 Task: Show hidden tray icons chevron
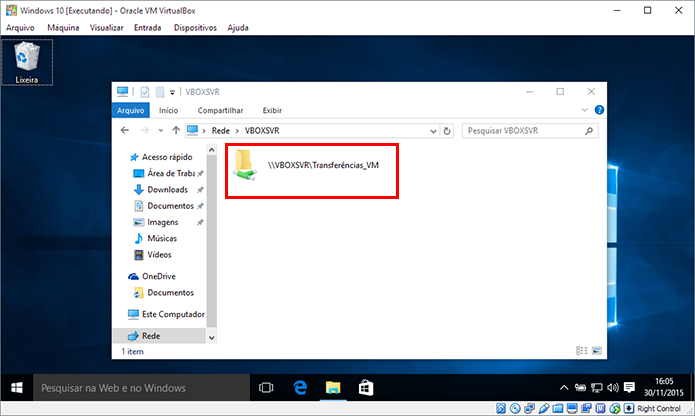(x=564, y=388)
